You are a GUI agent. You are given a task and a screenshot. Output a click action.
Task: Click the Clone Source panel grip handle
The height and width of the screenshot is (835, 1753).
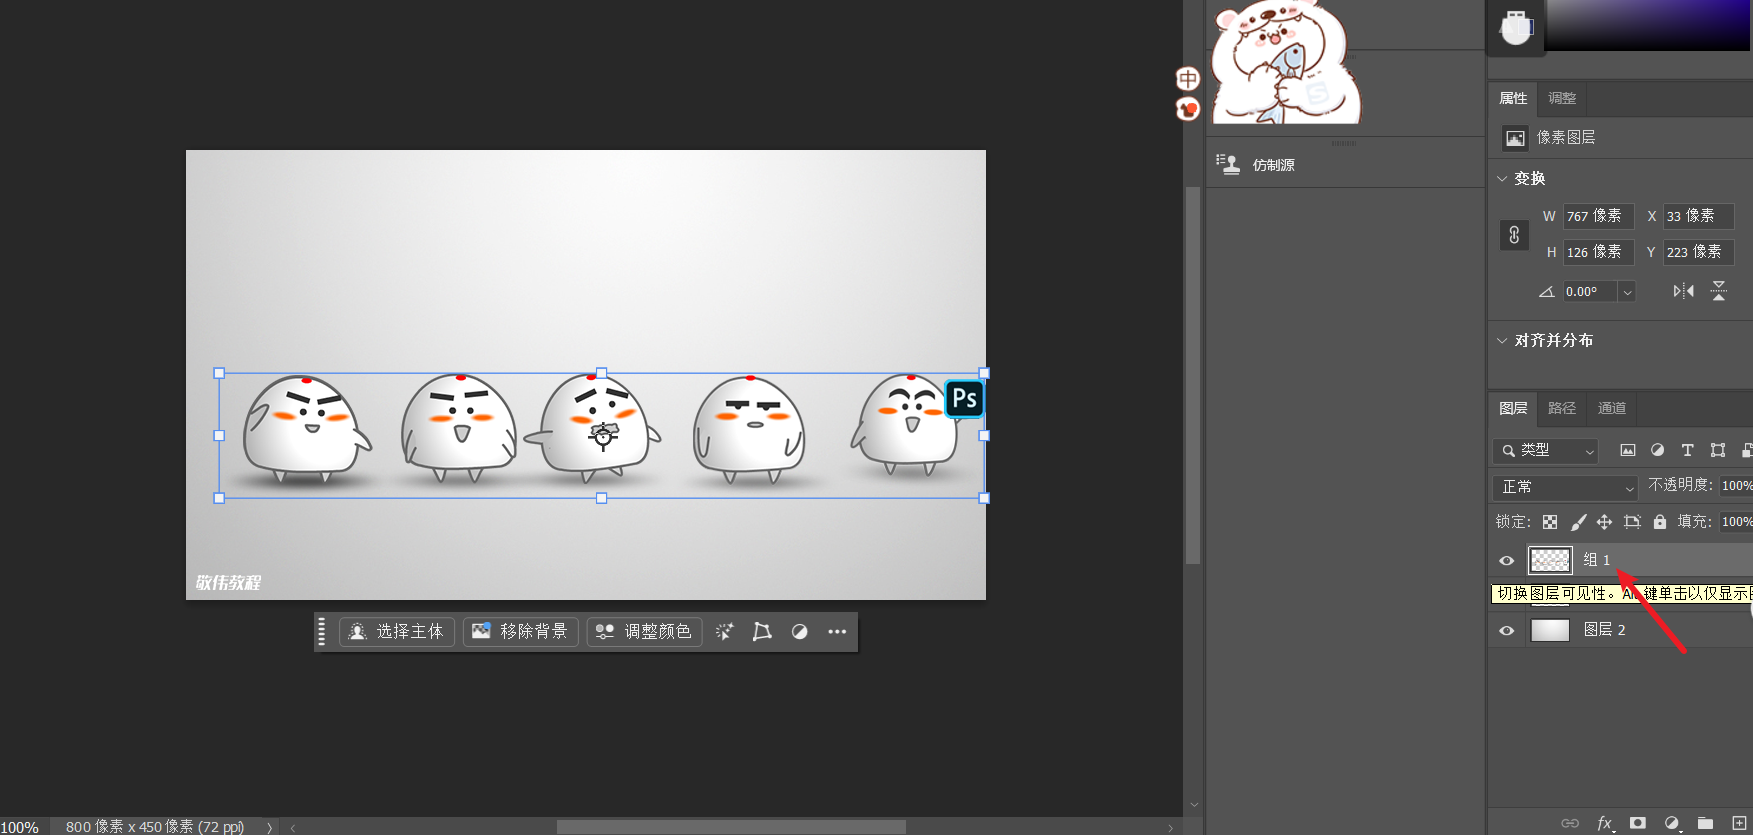1344,144
